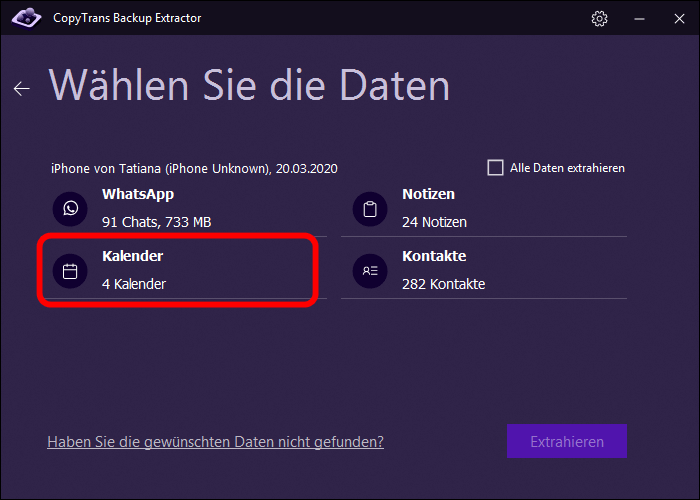Choose the WhatsApp data title
The width and height of the screenshot is (700, 500).
138,194
